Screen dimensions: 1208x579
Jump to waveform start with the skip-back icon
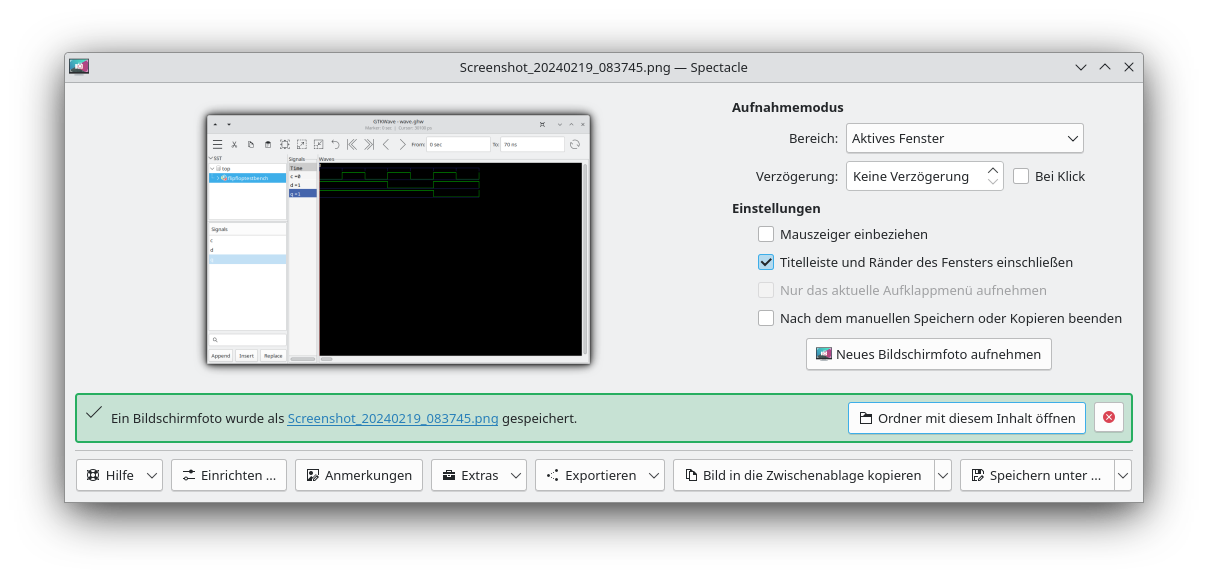click(353, 144)
